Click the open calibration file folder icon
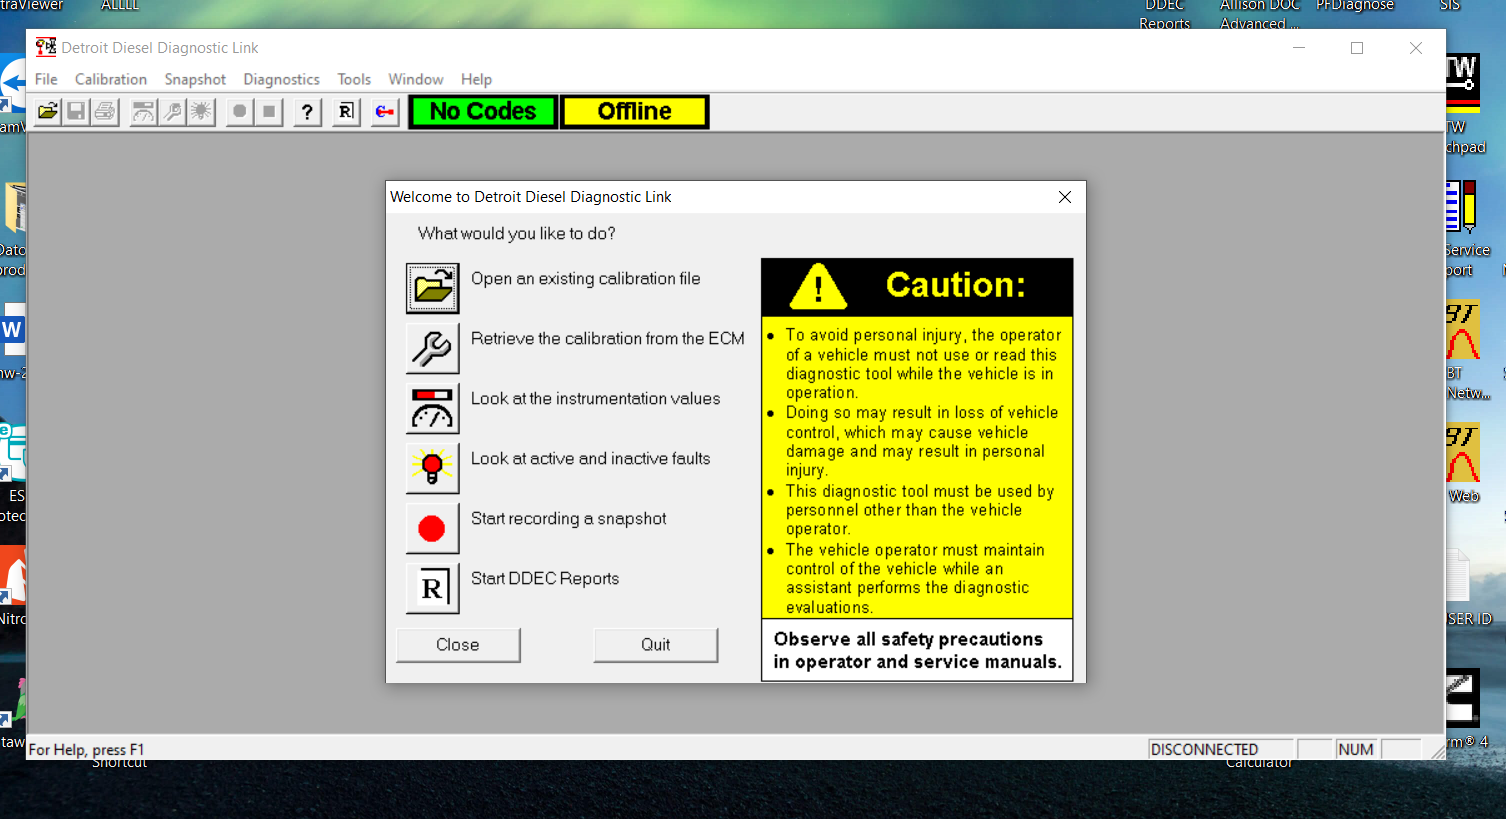Viewport: 1506px width, 819px height. [432, 288]
